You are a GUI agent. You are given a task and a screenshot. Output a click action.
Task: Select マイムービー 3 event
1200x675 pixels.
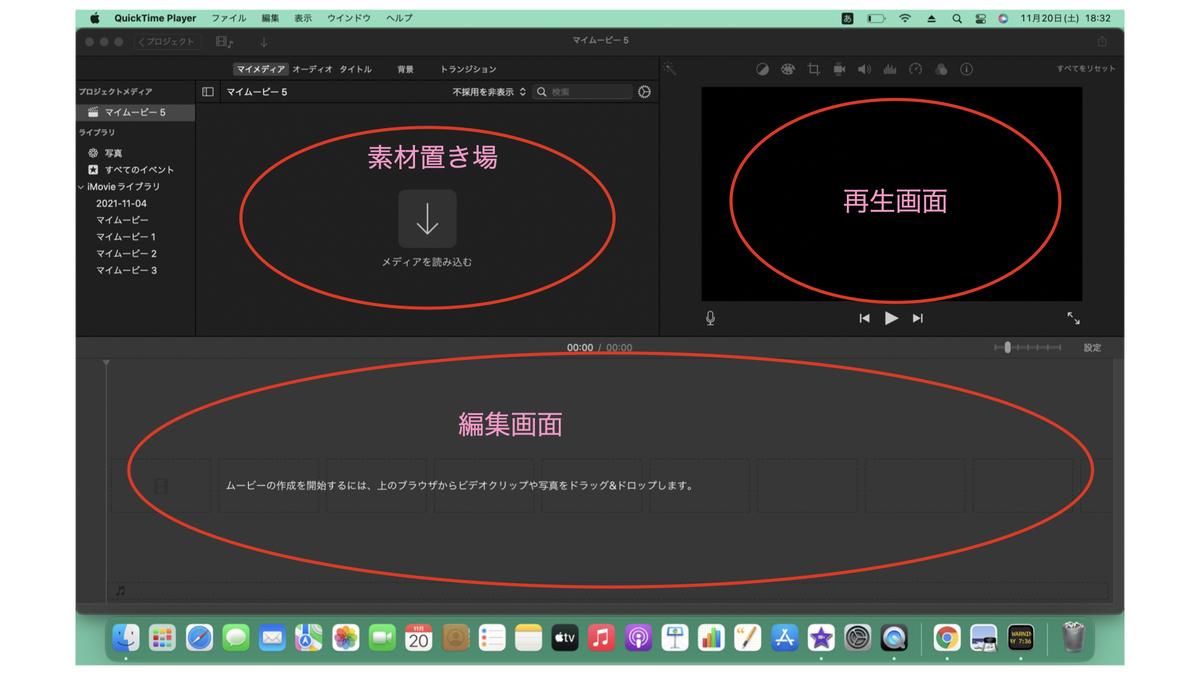(x=126, y=271)
